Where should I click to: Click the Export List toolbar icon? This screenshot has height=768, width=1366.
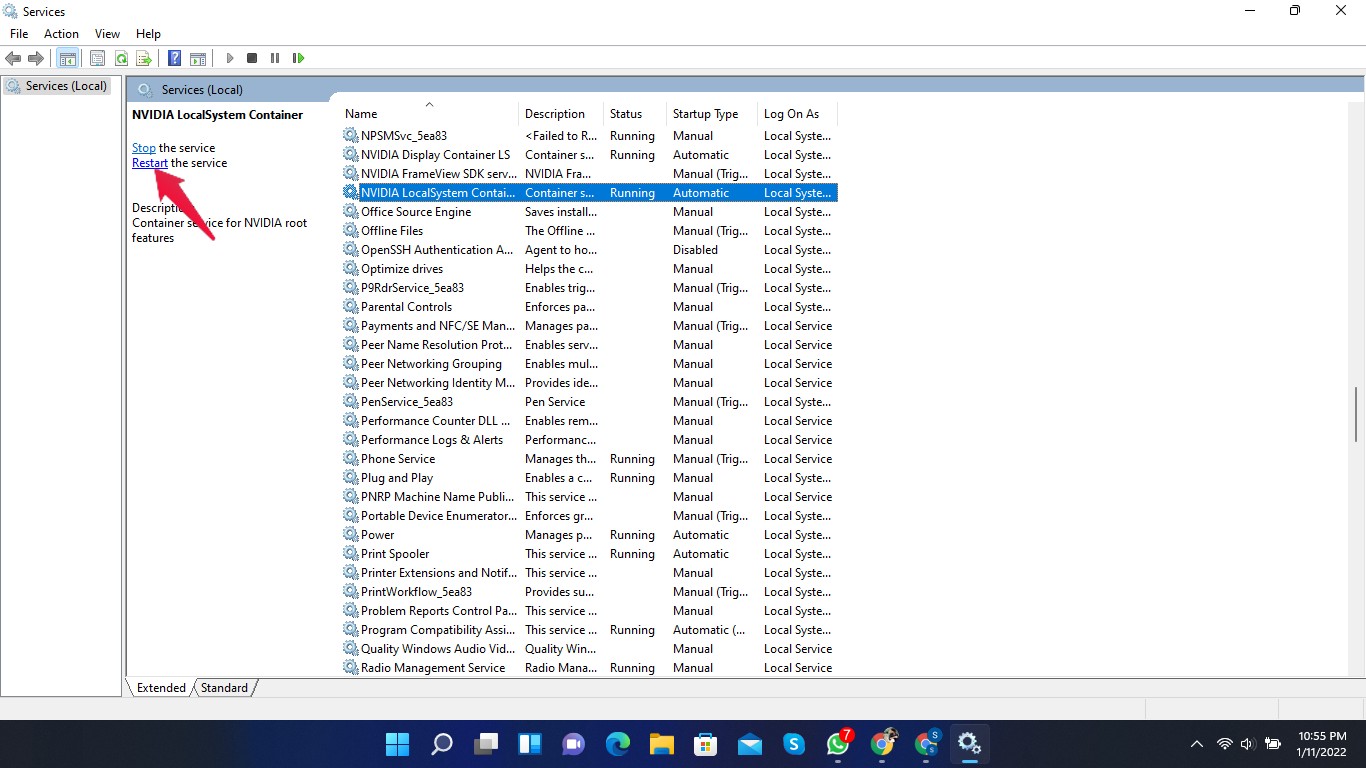(x=144, y=59)
